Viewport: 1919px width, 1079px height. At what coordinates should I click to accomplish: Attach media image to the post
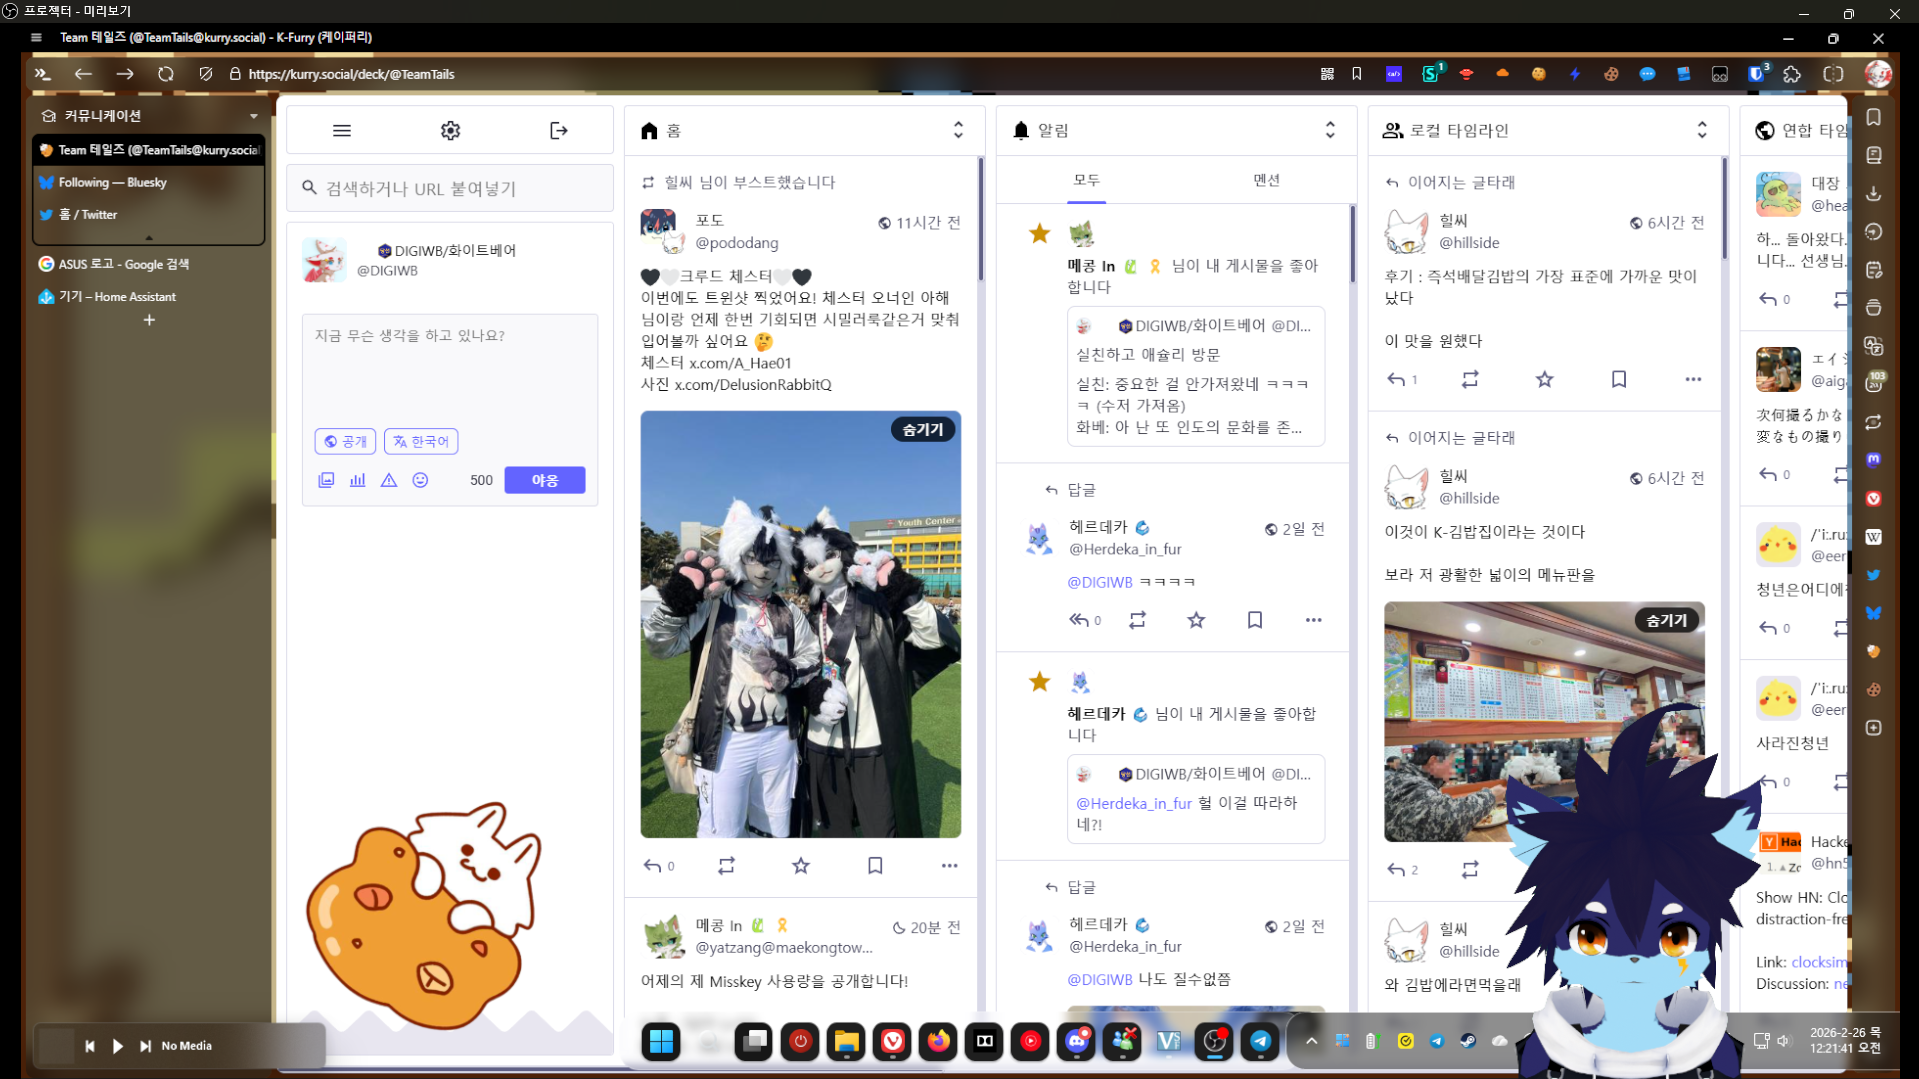click(x=326, y=480)
